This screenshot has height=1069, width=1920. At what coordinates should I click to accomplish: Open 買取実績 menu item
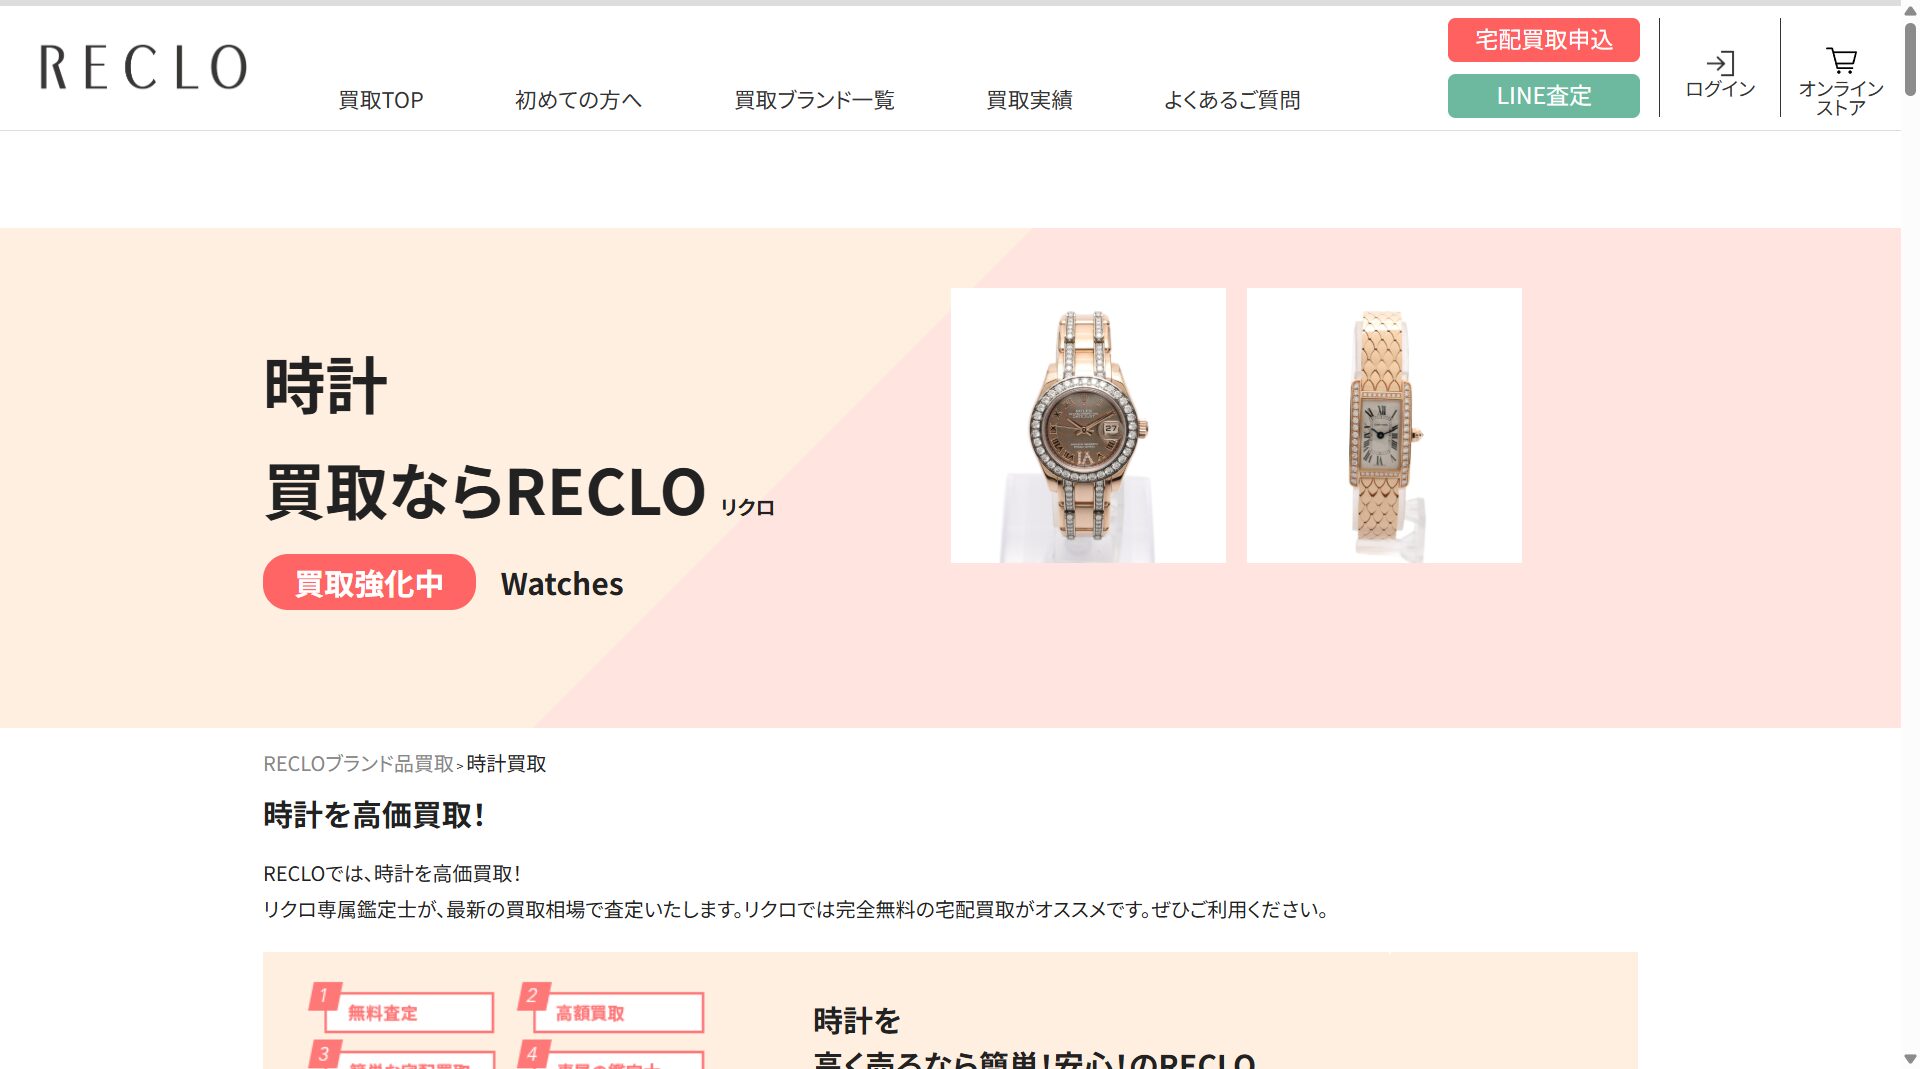coord(1029,100)
